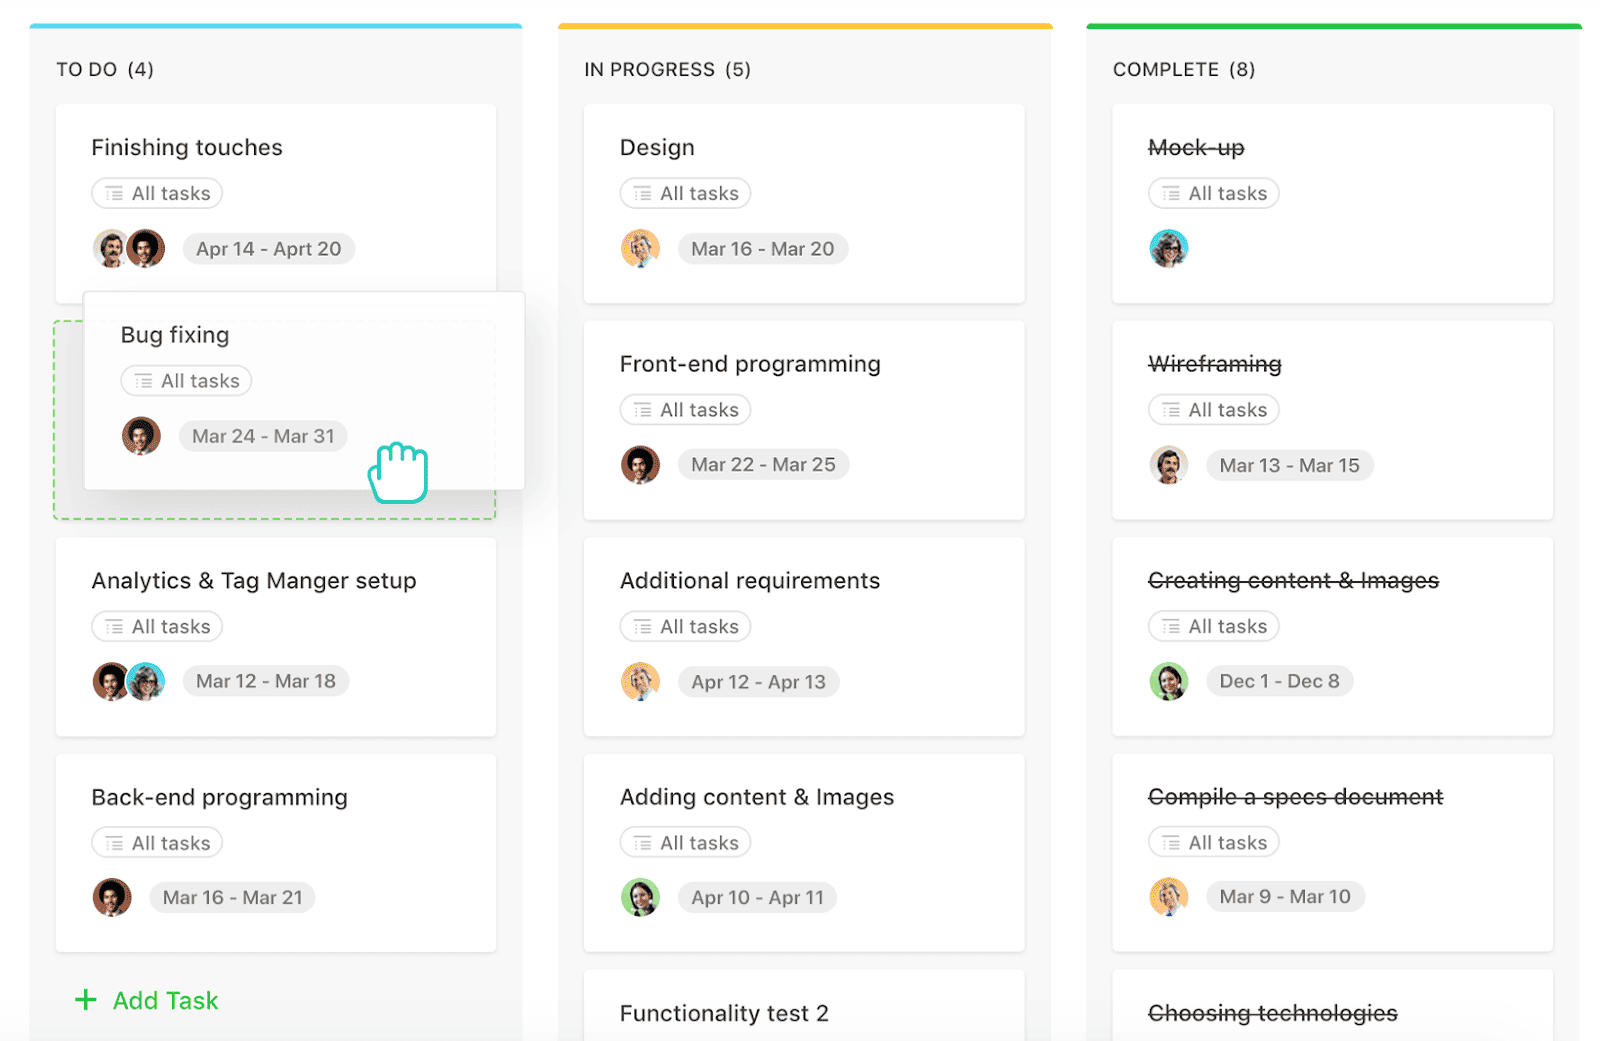Image resolution: width=1600 pixels, height=1041 pixels.
Task: Click avatar on Compile a specs document card
Action: pyautogui.click(x=1168, y=897)
